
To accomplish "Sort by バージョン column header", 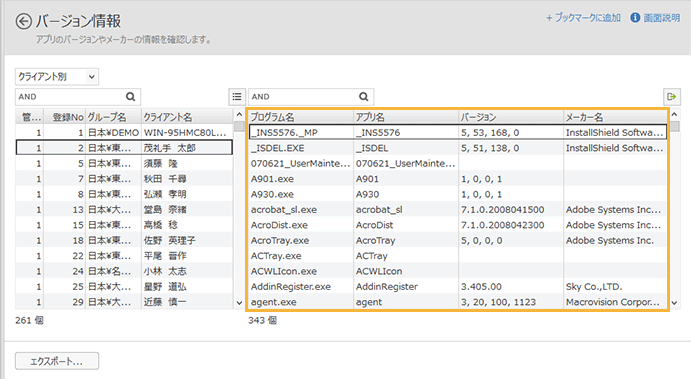I will point(510,117).
